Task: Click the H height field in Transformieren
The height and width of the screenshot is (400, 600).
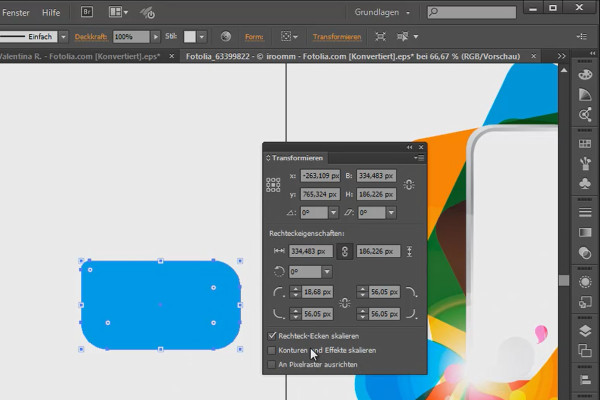Action: click(x=376, y=194)
